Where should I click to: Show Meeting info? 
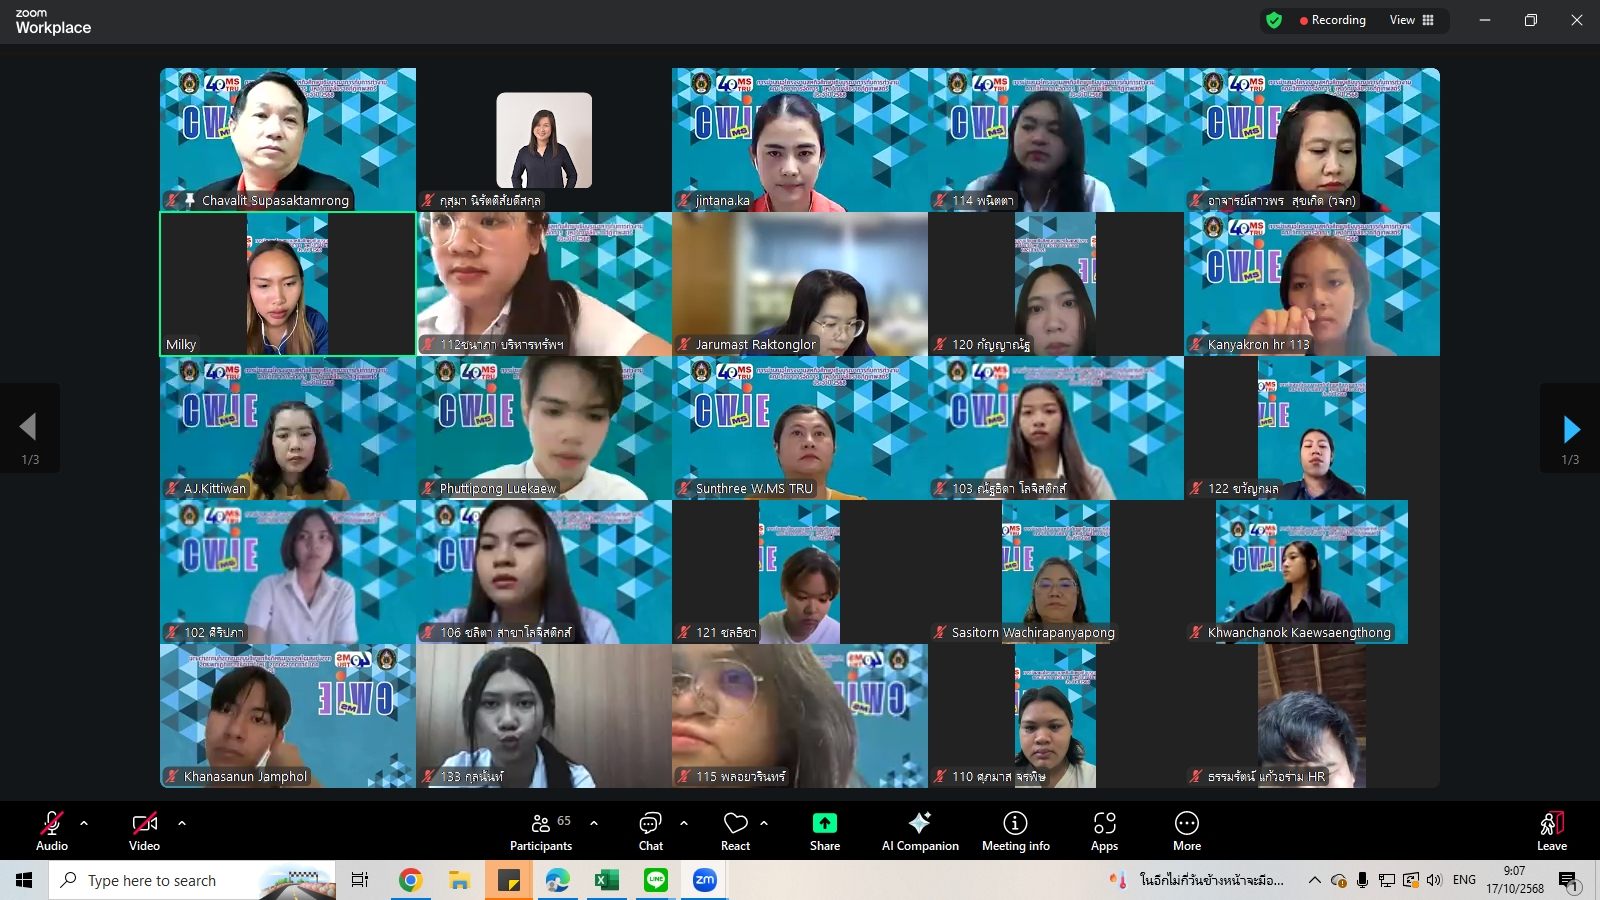click(x=1015, y=831)
